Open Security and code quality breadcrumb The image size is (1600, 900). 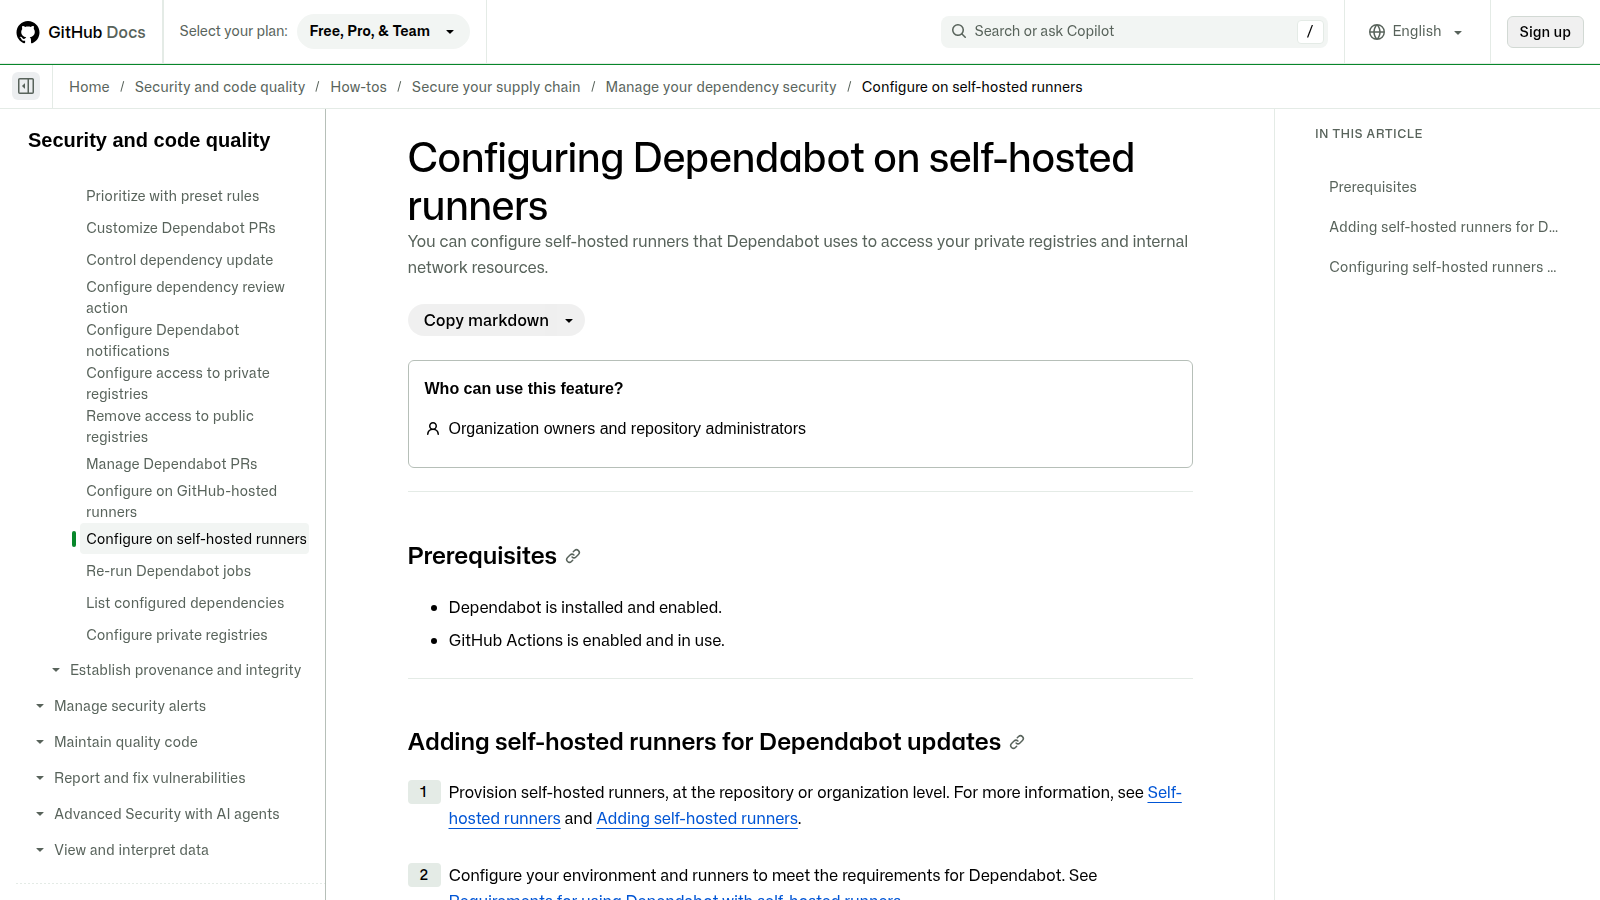220,87
